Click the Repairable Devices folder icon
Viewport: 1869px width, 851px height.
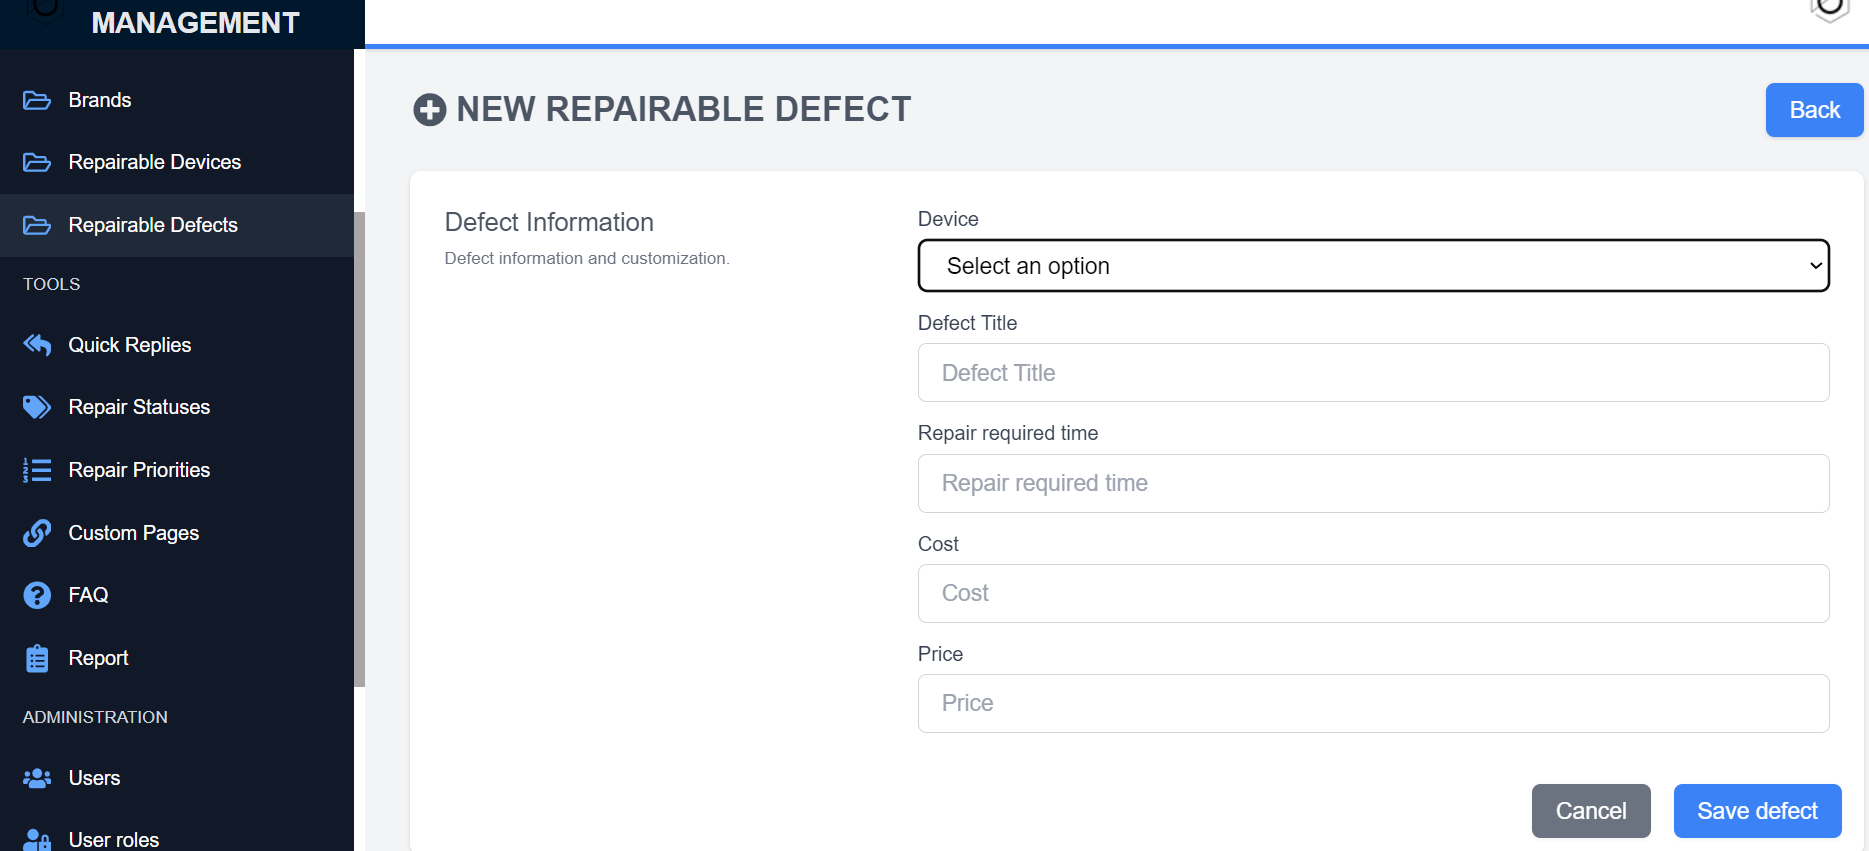click(37, 162)
